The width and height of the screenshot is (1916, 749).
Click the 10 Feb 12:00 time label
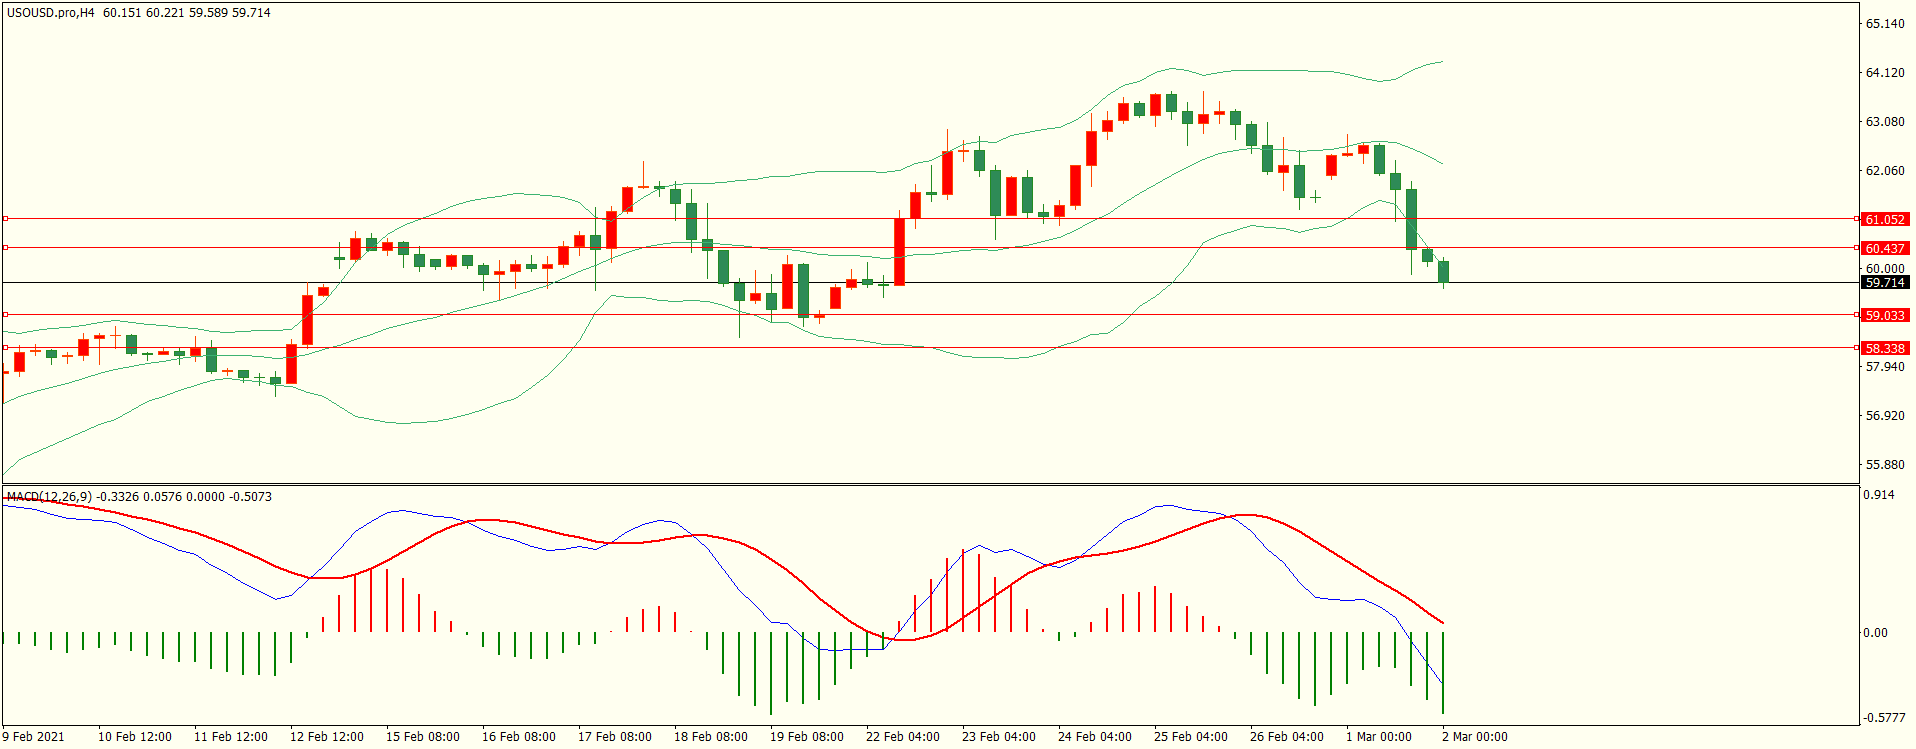[135, 737]
